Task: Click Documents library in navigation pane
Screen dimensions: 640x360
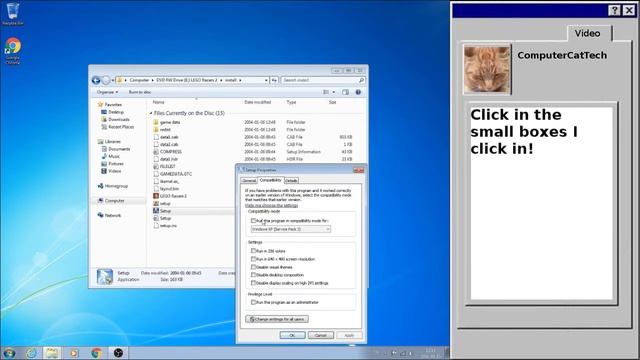Action: (x=119, y=149)
